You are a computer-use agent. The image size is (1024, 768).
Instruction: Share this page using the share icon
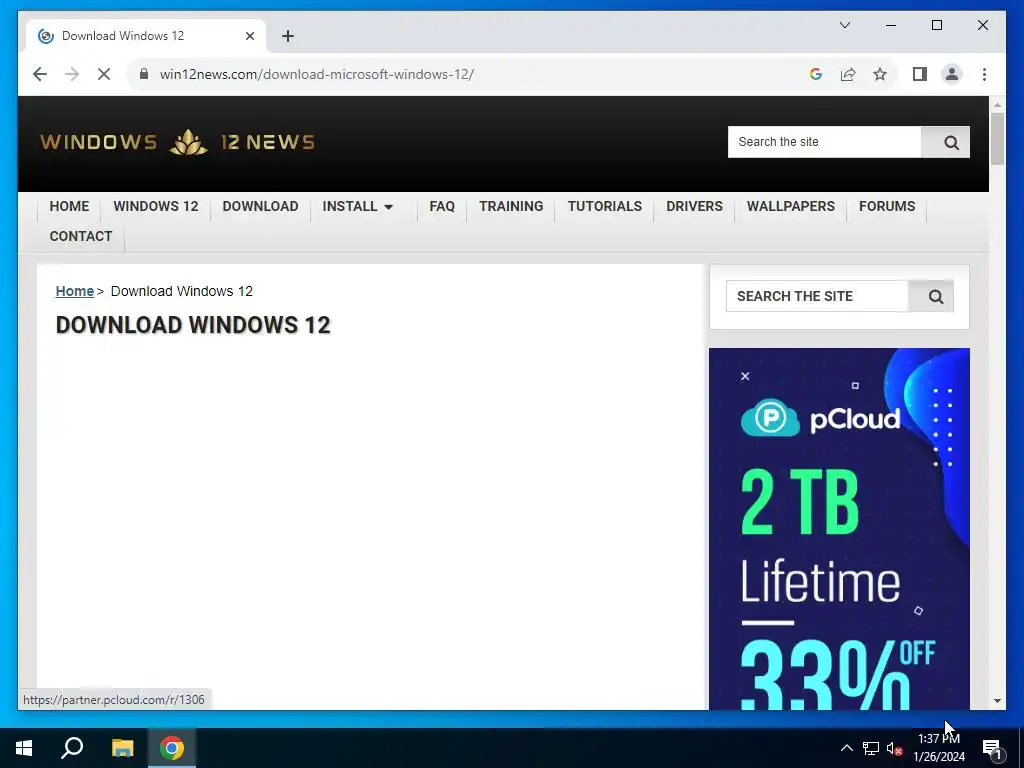848,74
